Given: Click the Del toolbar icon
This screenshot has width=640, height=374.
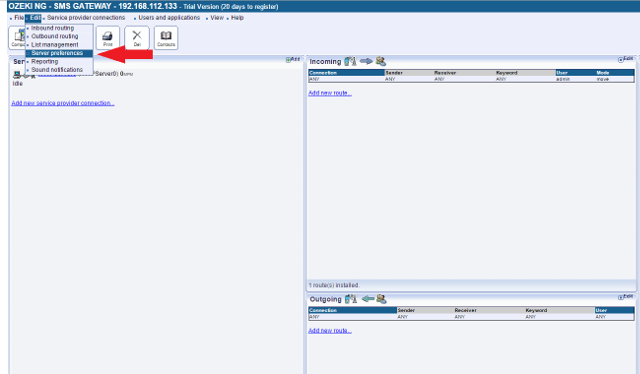Looking at the screenshot, I should click(x=137, y=38).
